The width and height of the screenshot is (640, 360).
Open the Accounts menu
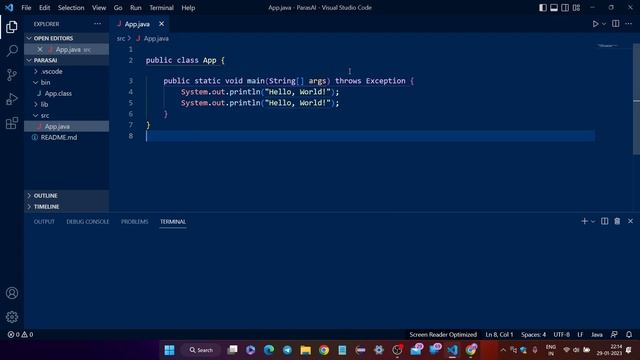[x=12, y=293]
